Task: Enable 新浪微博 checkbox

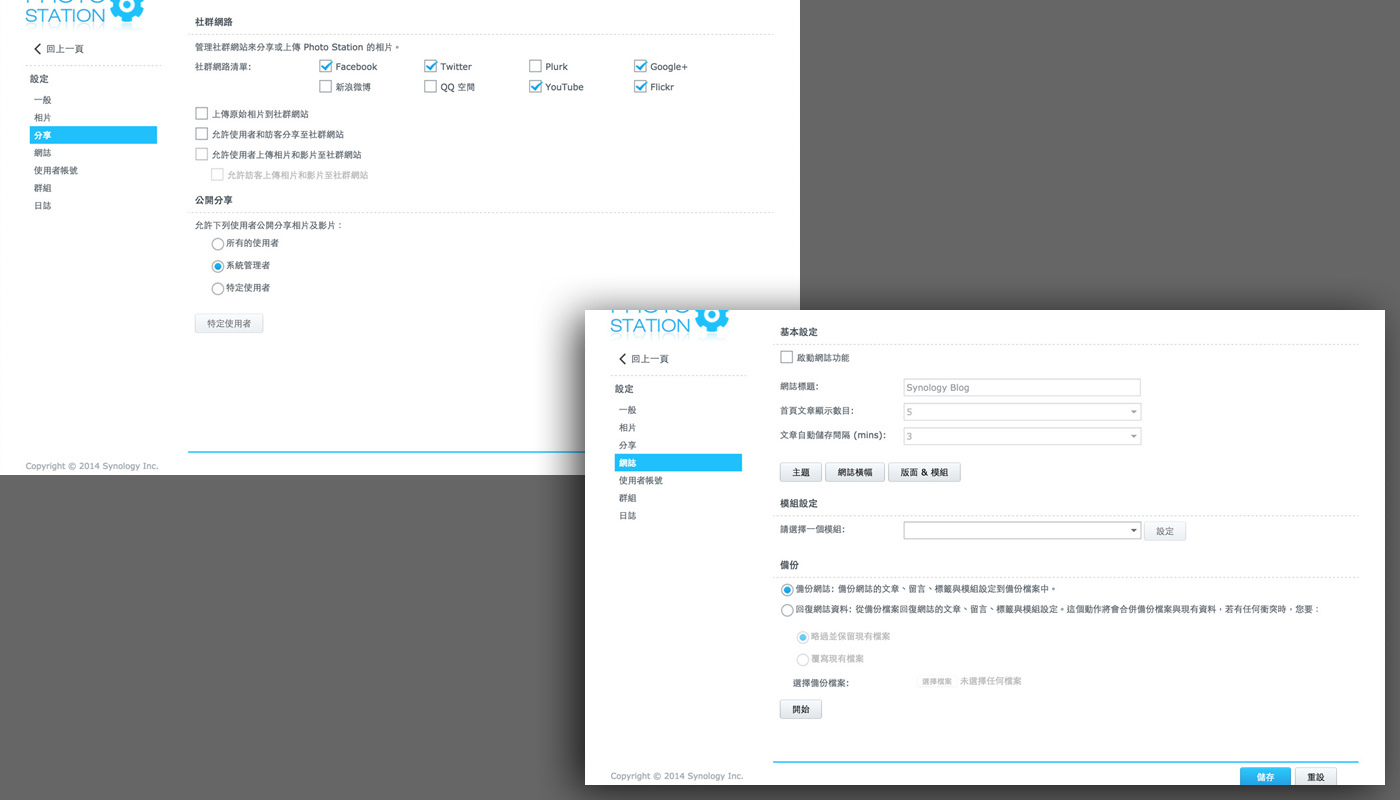Action: point(325,87)
